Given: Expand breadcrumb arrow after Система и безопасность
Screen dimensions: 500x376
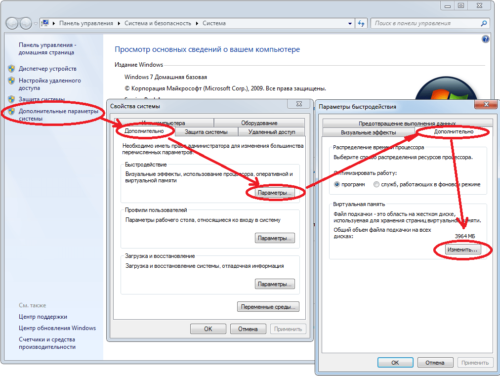Looking at the screenshot, I should 197,23.
